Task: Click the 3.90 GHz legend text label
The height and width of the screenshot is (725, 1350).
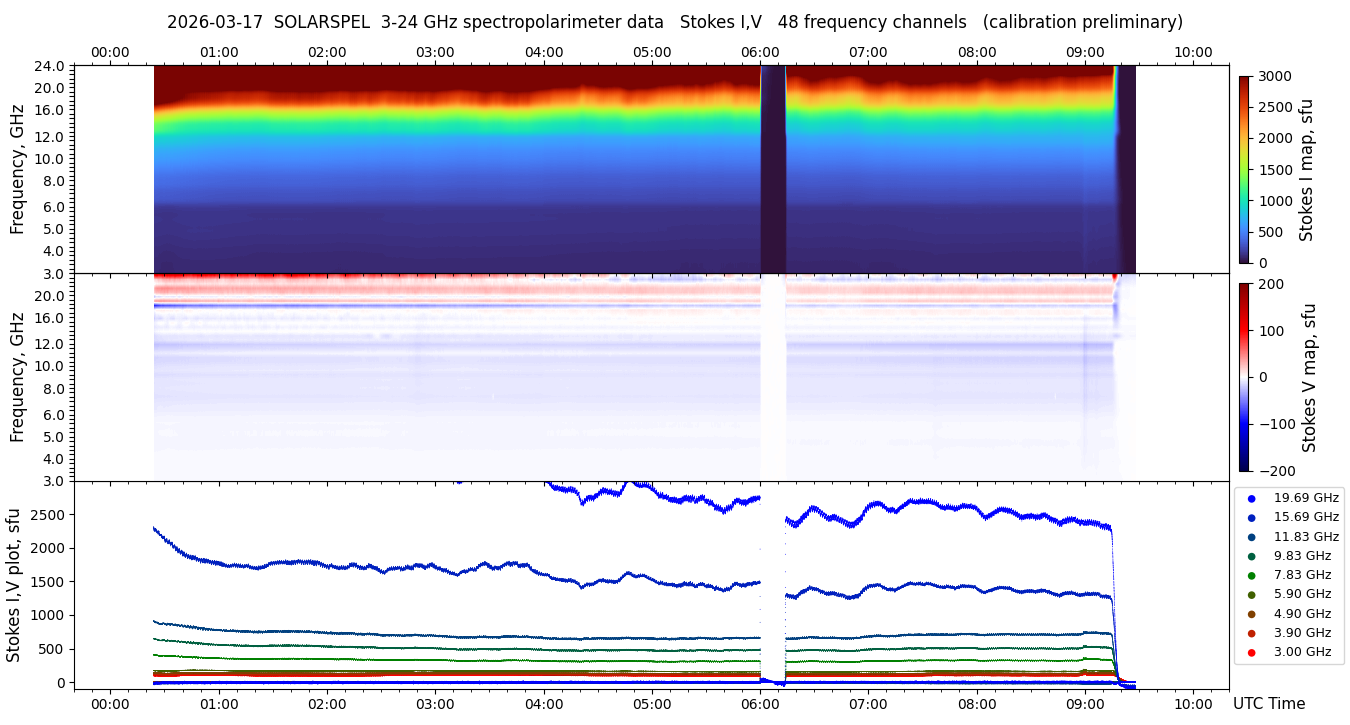Action: point(1302,633)
